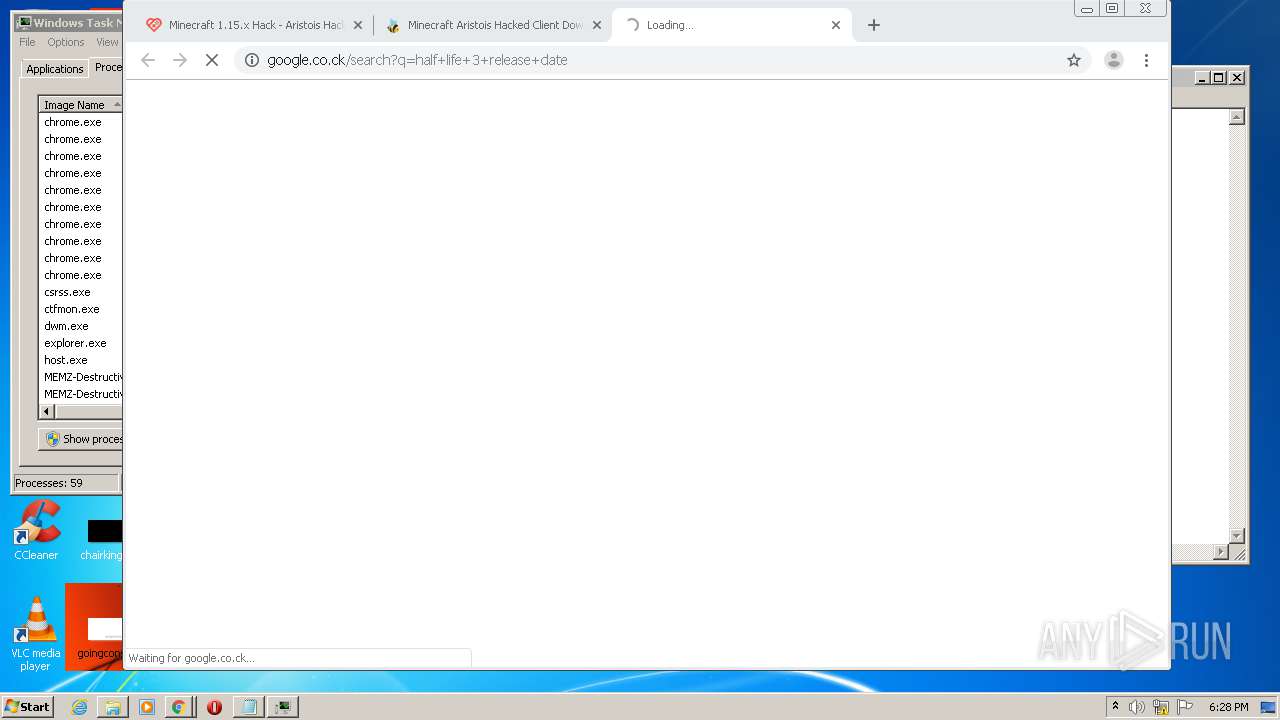
Task: Click Task Manager taskbar button
Action: pyautogui.click(x=283, y=707)
